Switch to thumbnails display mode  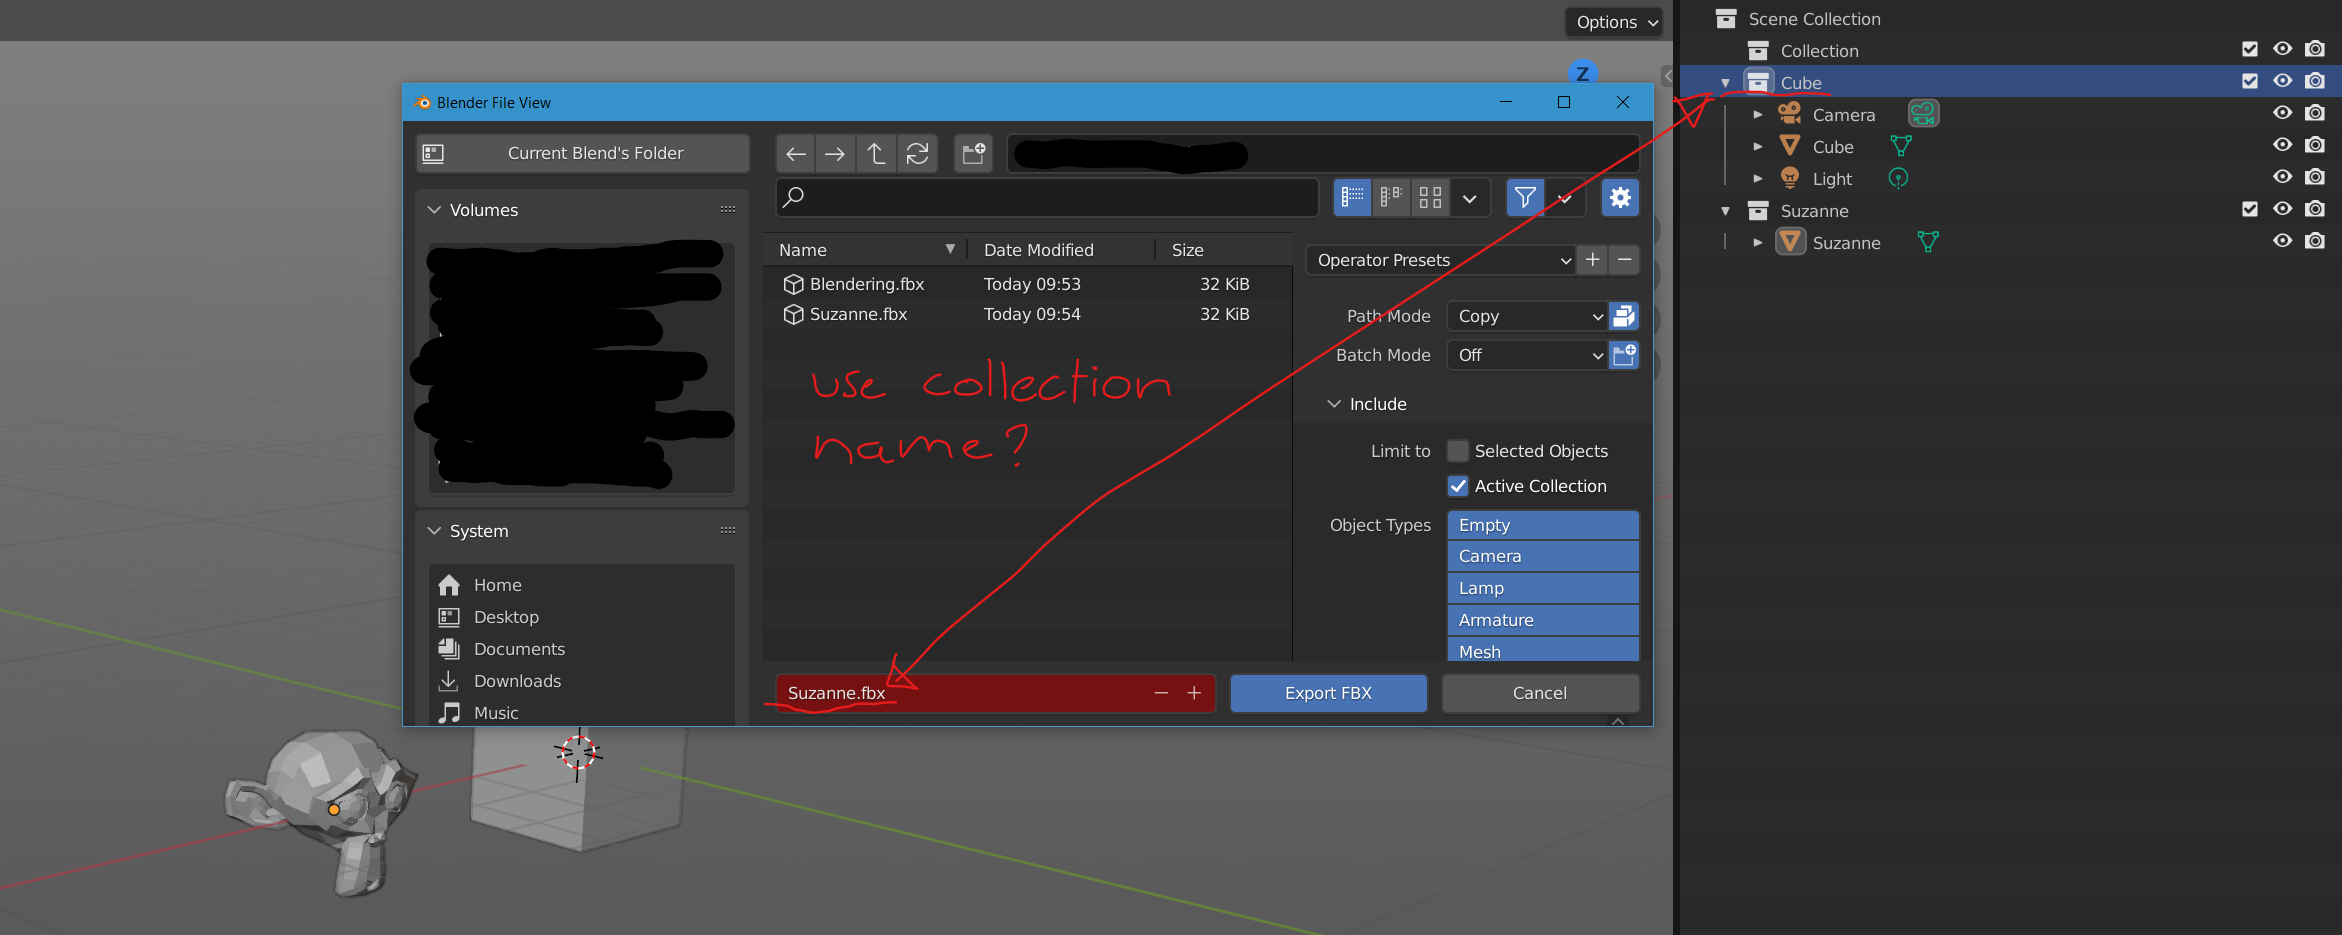pos(1430,198)
